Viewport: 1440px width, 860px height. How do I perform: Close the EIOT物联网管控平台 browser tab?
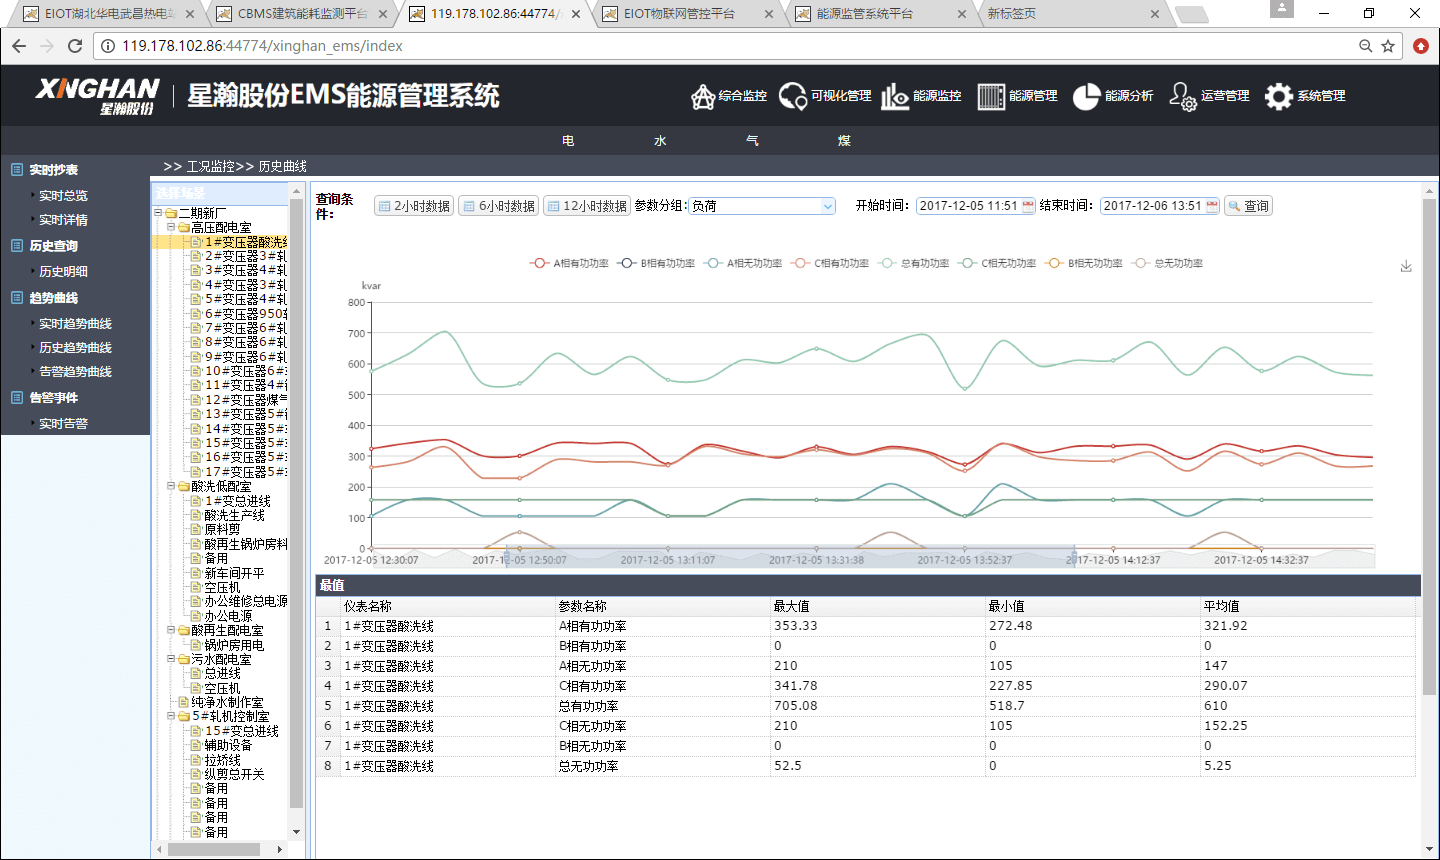pyautogui.click(x=769, y=14)
